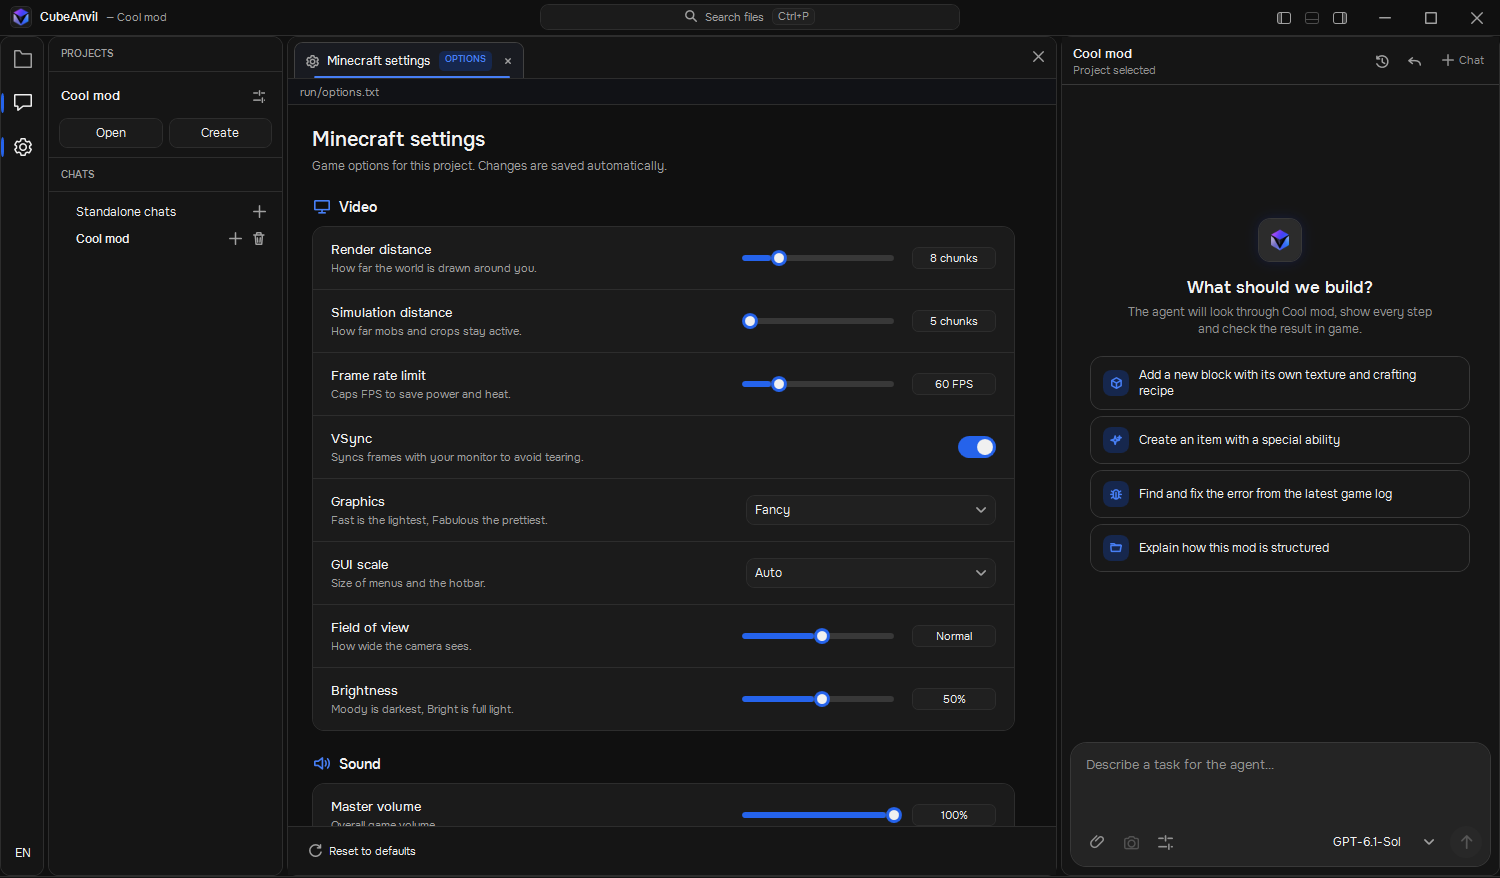Viewport: 1500px width, 878px height.
Task: Minimize the CubeAnvil window
Action: (x=1385, y=18)
